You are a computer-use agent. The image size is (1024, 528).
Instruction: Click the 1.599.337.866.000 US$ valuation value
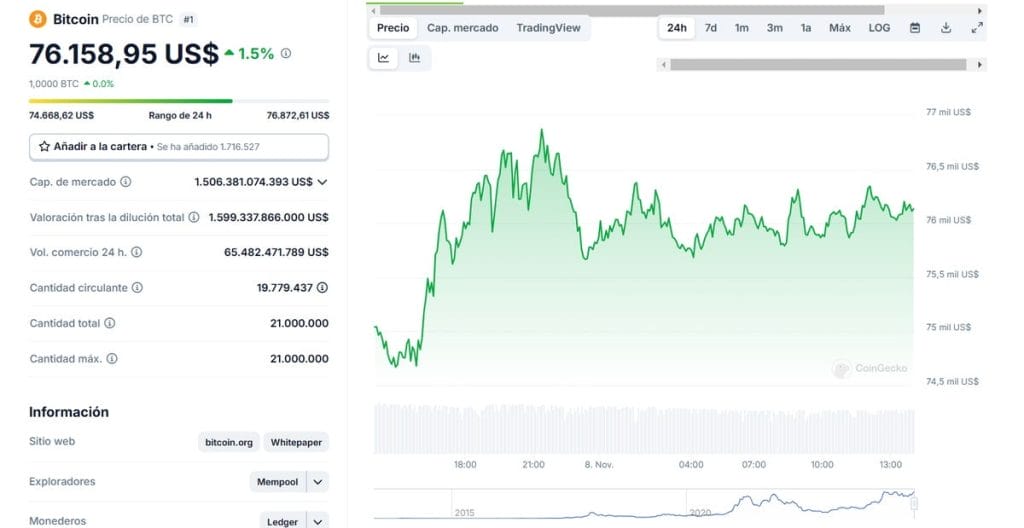pos(268,217)
